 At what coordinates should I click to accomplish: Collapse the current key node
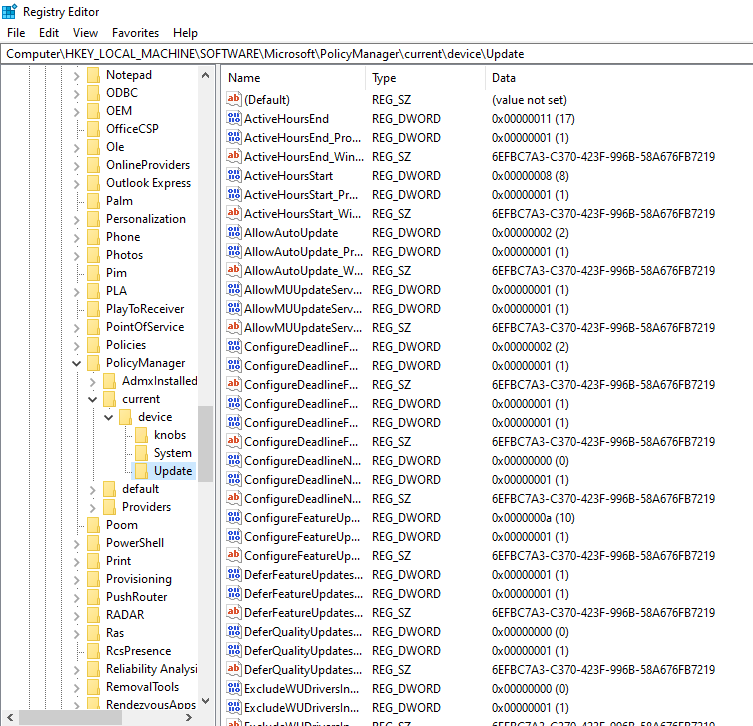93,399
